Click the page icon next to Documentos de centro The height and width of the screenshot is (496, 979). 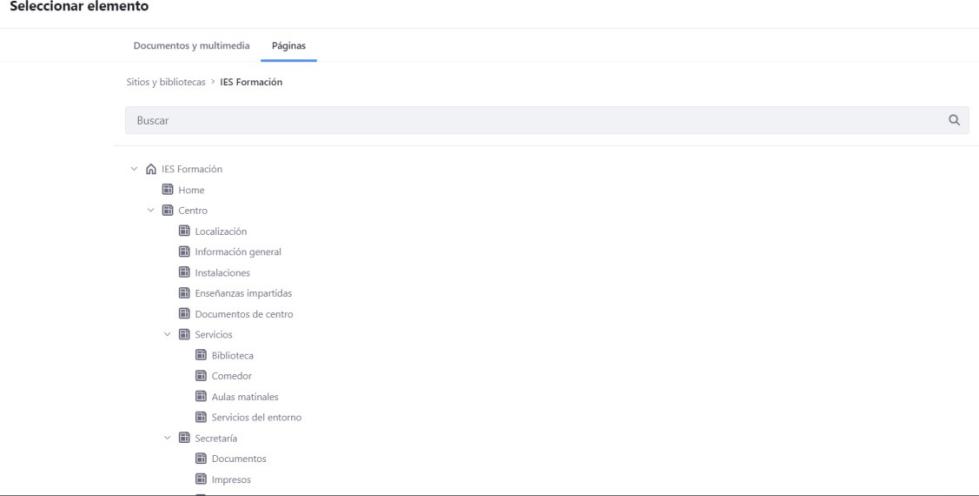click(184, 314)
